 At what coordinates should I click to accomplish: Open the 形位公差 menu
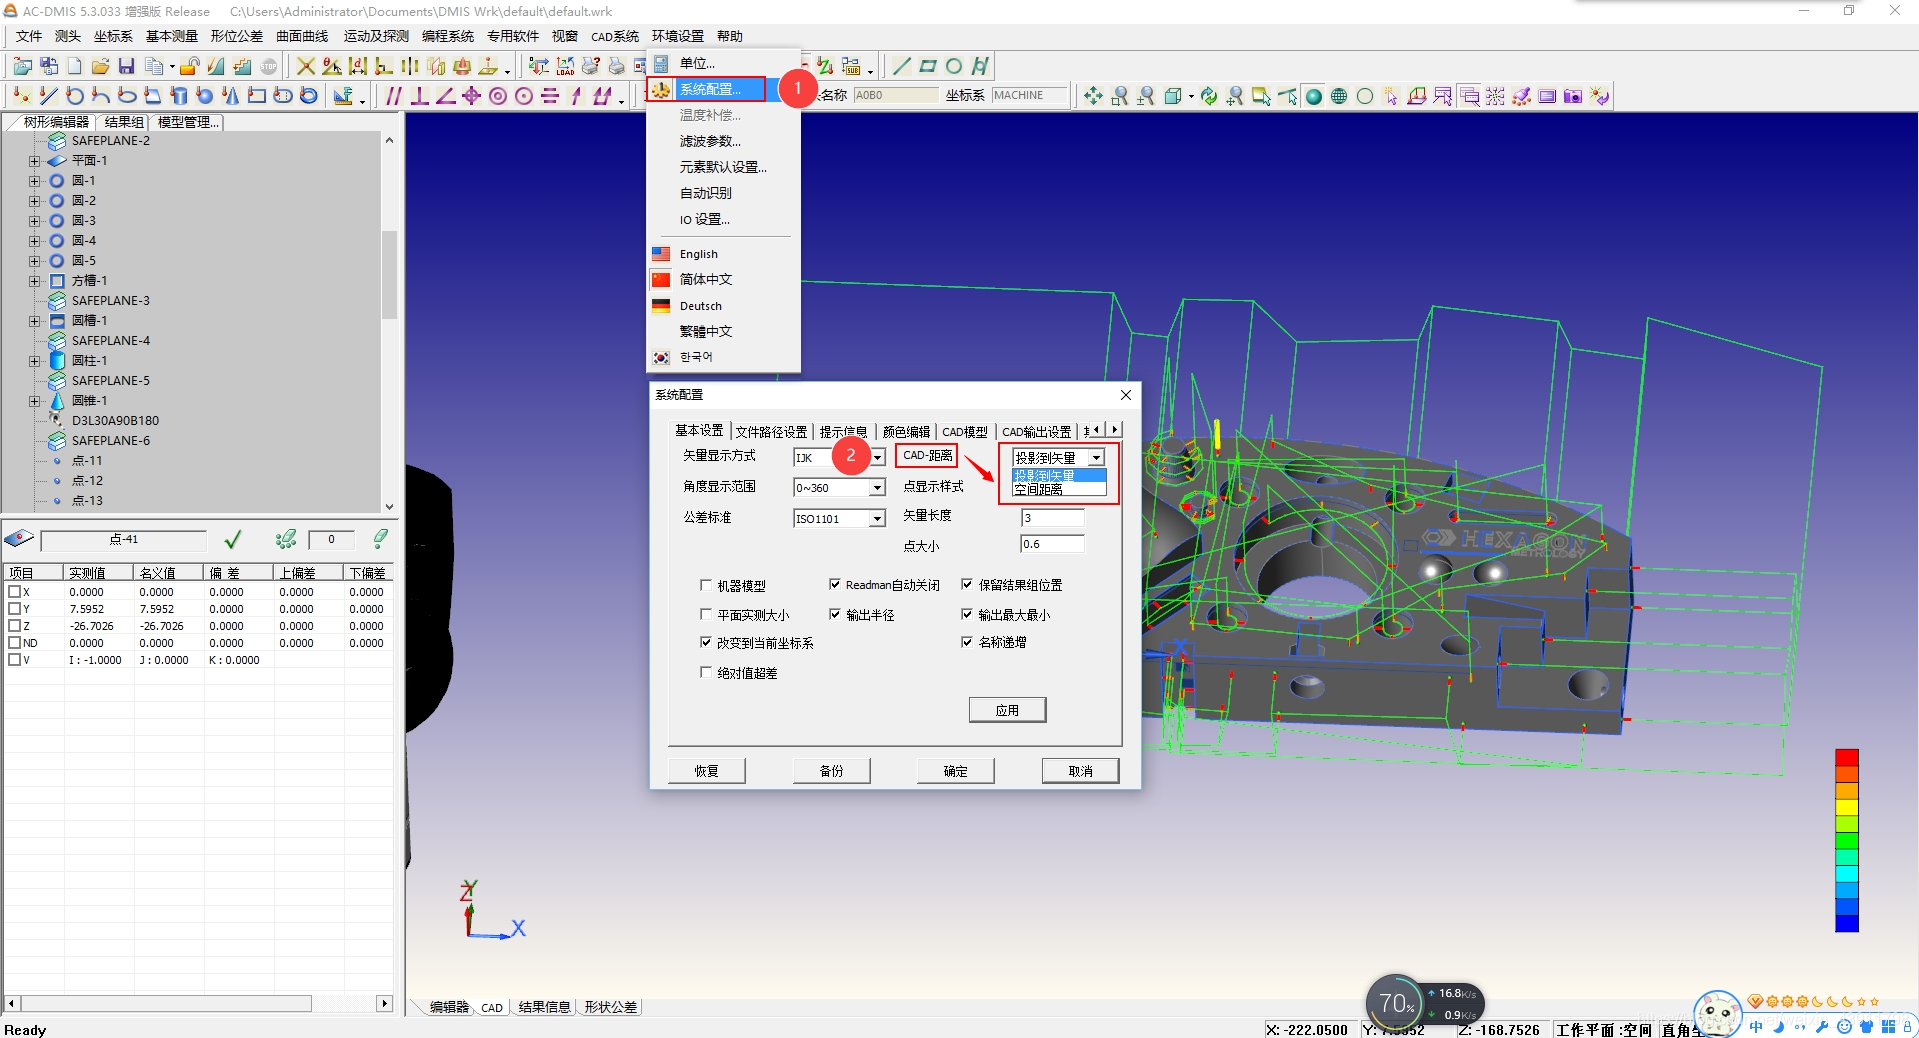236,36
